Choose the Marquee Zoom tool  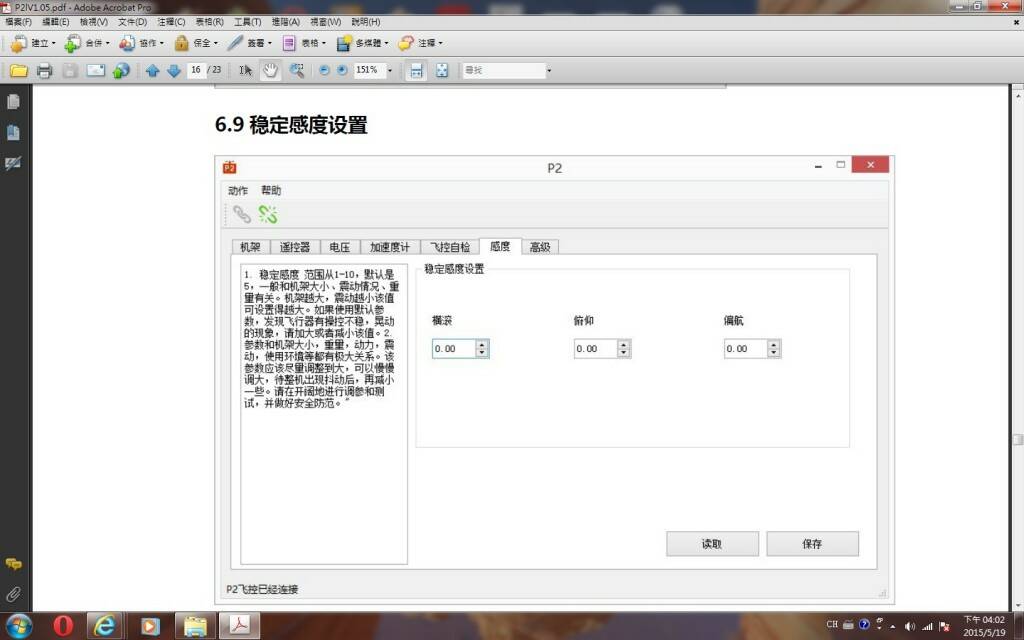pyautogui.click(x=296, y=71)
